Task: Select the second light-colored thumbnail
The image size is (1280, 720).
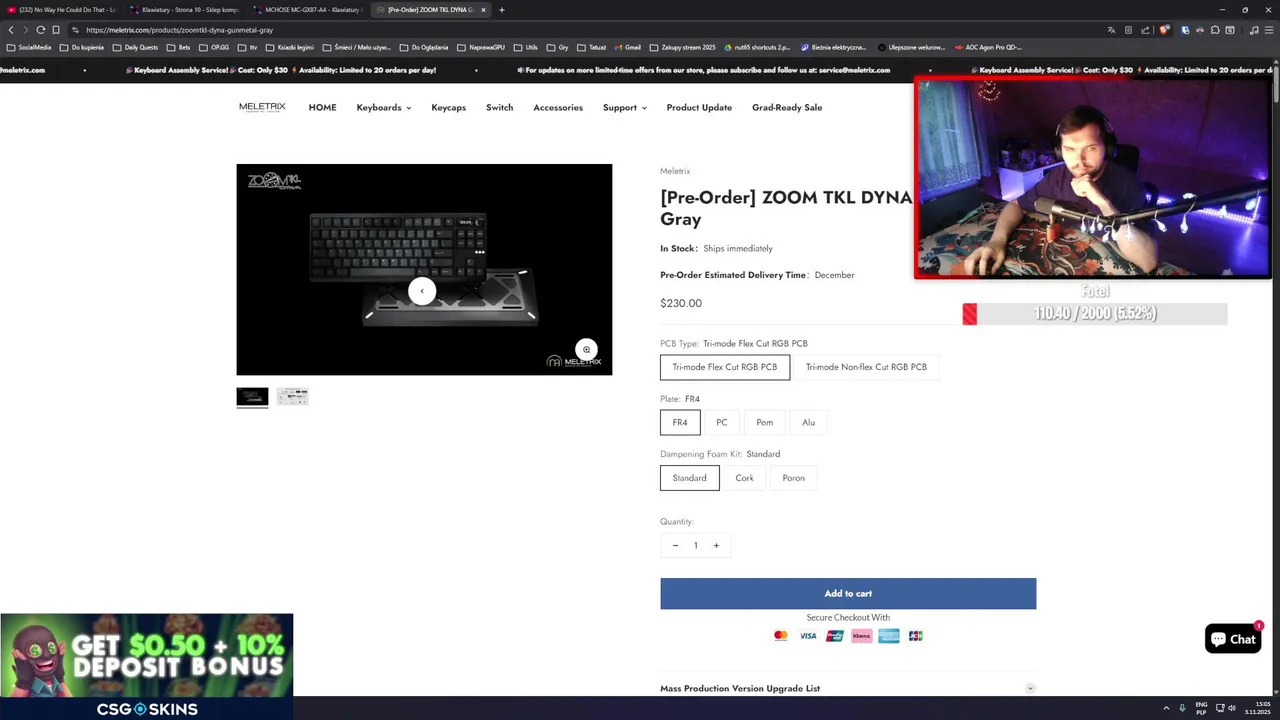Action: 292,396
